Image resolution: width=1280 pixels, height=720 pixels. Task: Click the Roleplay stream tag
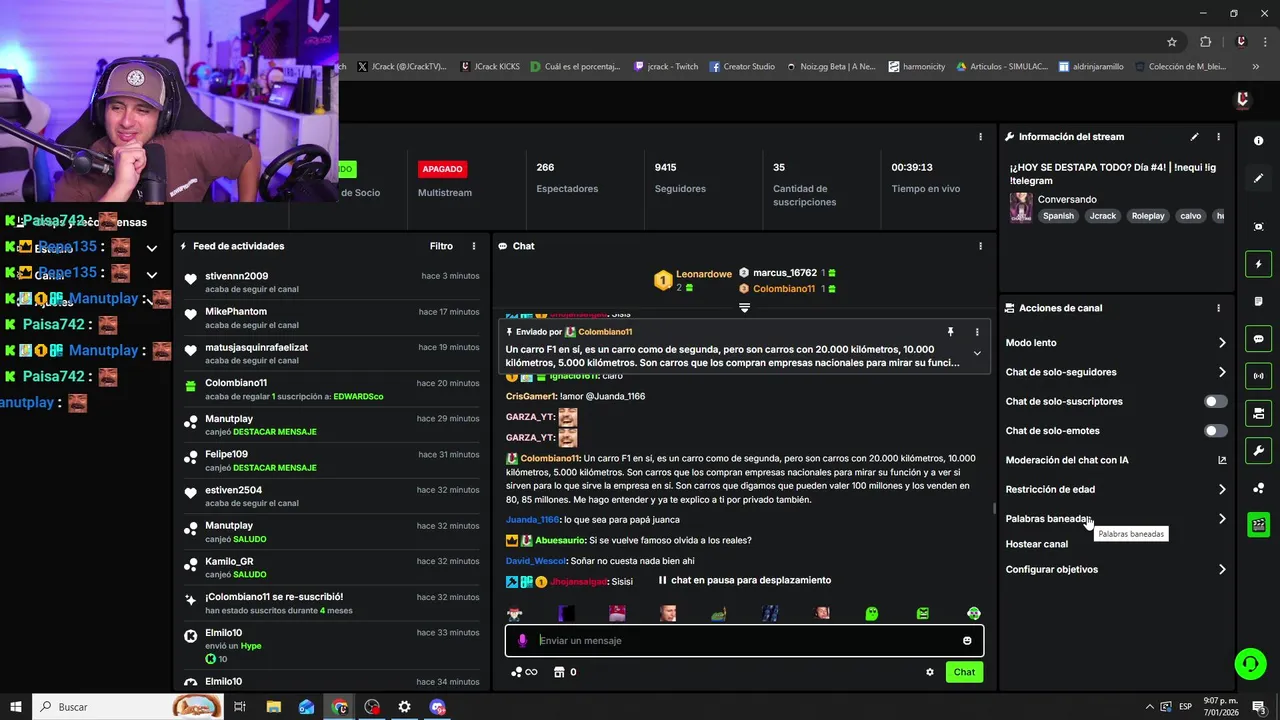[1148, 216]
